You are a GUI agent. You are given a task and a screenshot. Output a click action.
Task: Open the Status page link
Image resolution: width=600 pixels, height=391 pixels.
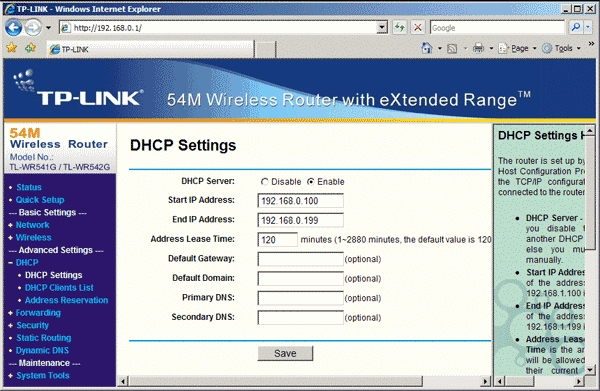29,187
